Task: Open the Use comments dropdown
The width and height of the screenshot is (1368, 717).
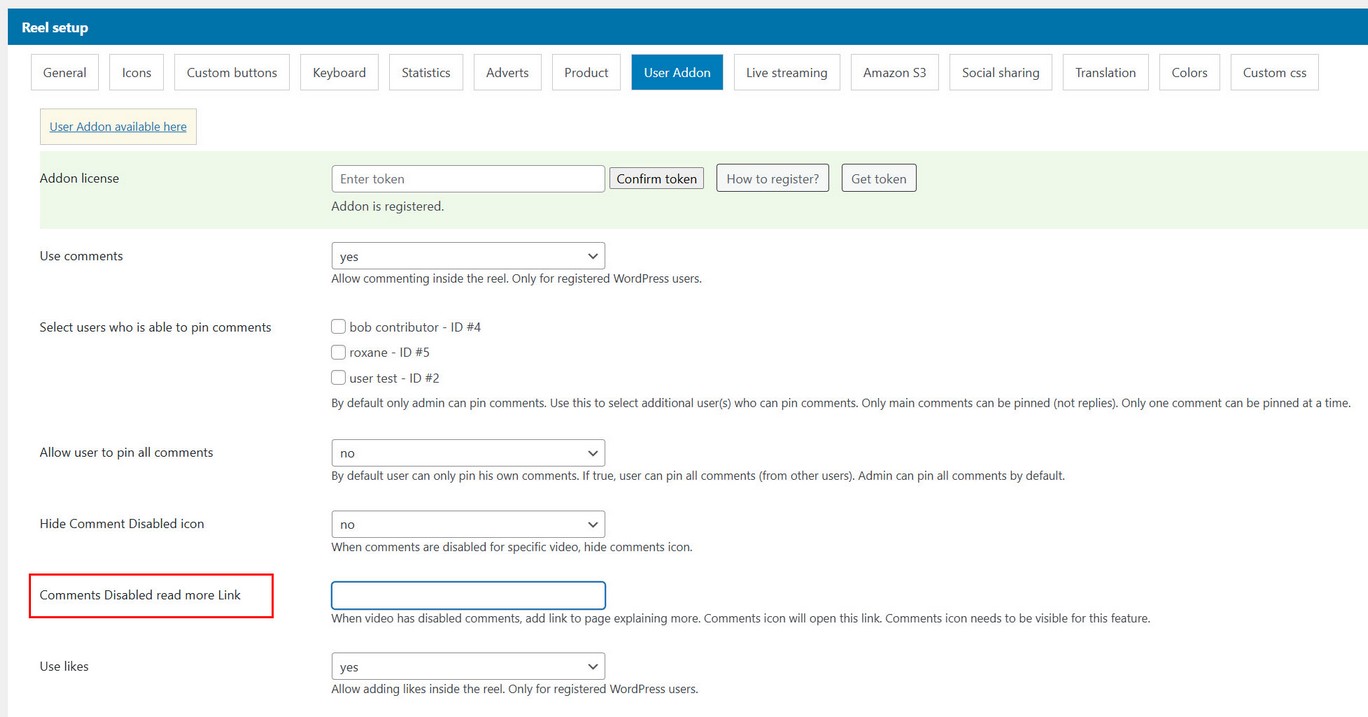Action: click(468, 256)
